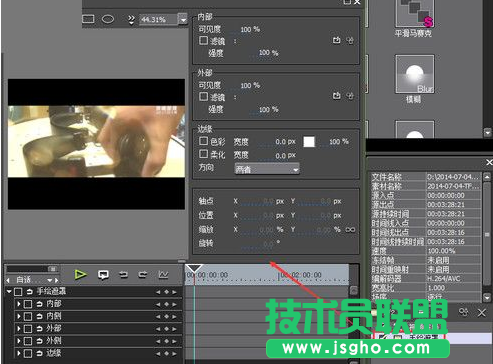Screen dimensions: 493x364
Task: Reset 内部 row with return-arrow icon
Action: (39, 304)
